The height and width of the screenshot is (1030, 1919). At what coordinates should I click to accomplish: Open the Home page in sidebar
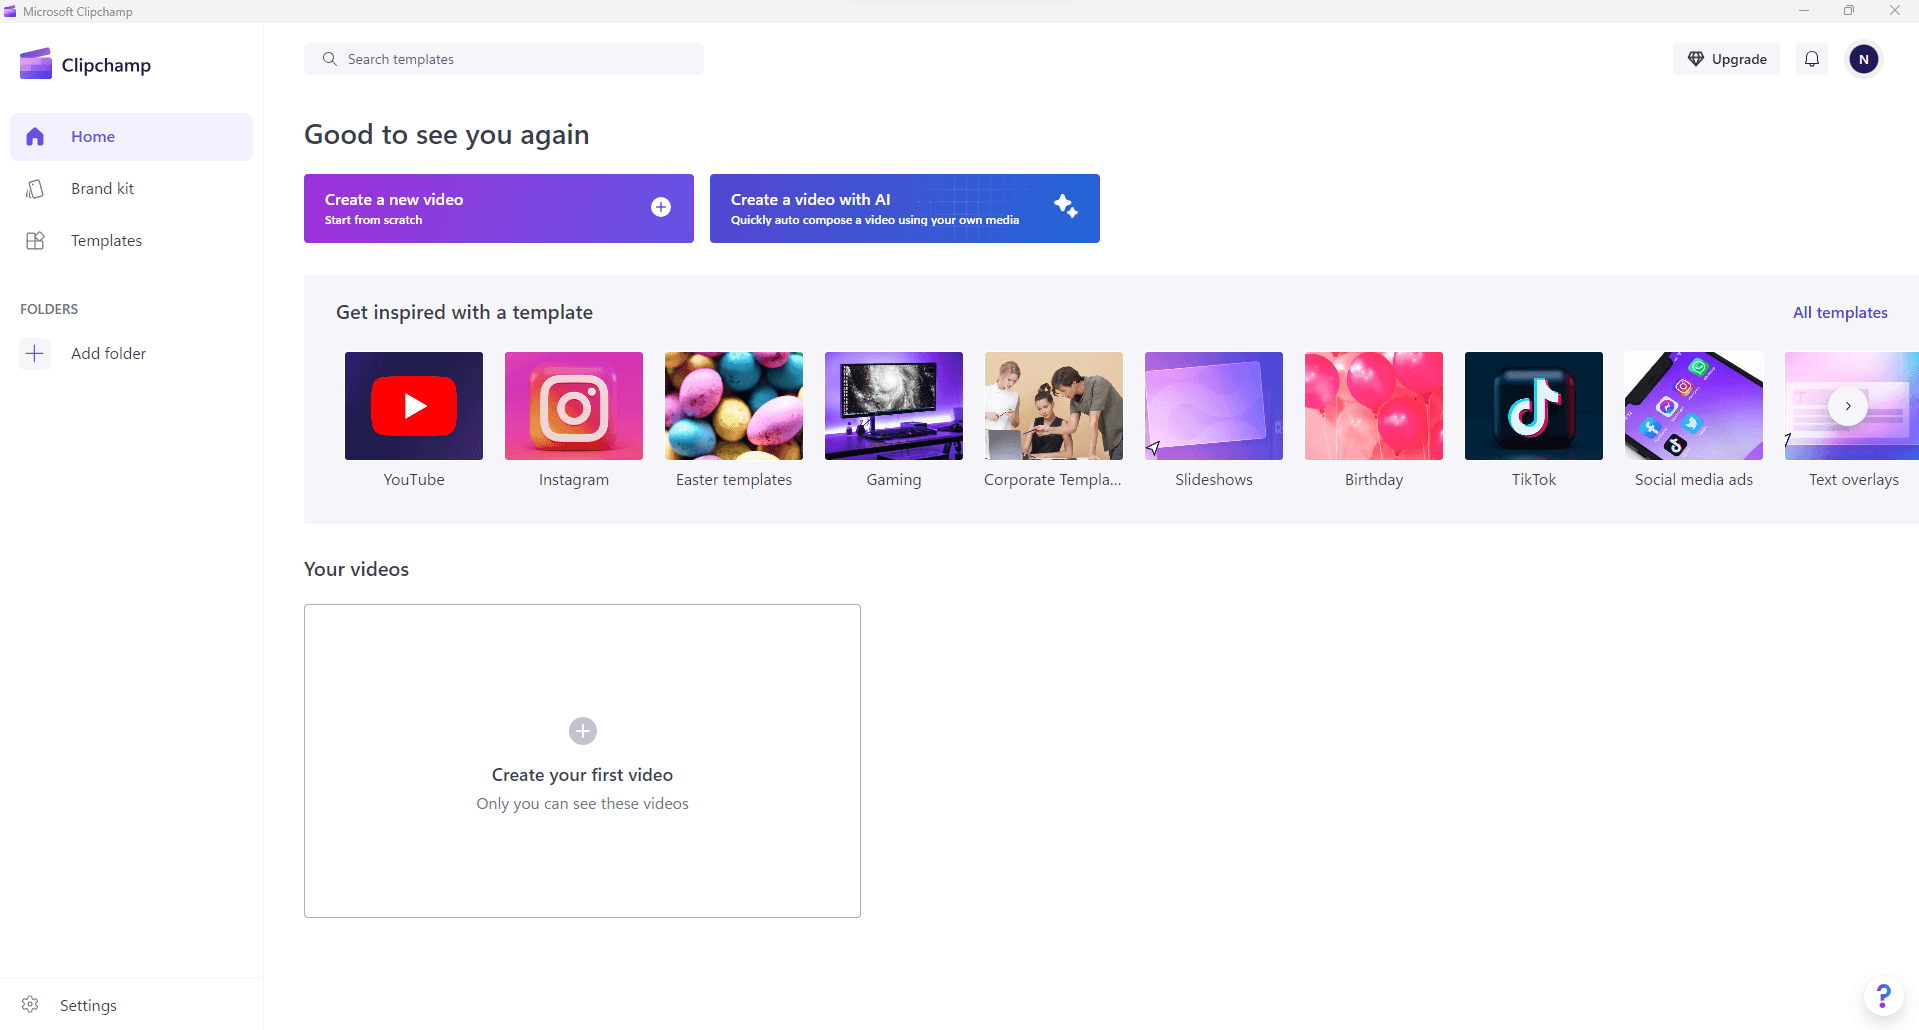click(131, 137)
